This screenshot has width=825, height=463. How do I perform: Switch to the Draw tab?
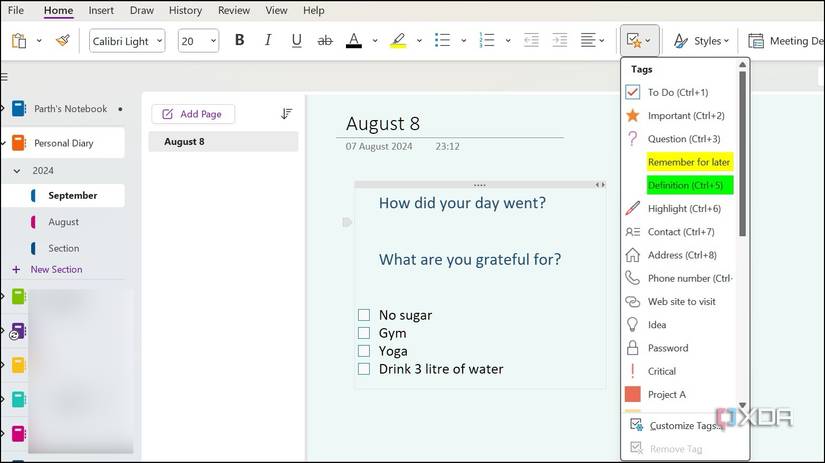(142, 10)
